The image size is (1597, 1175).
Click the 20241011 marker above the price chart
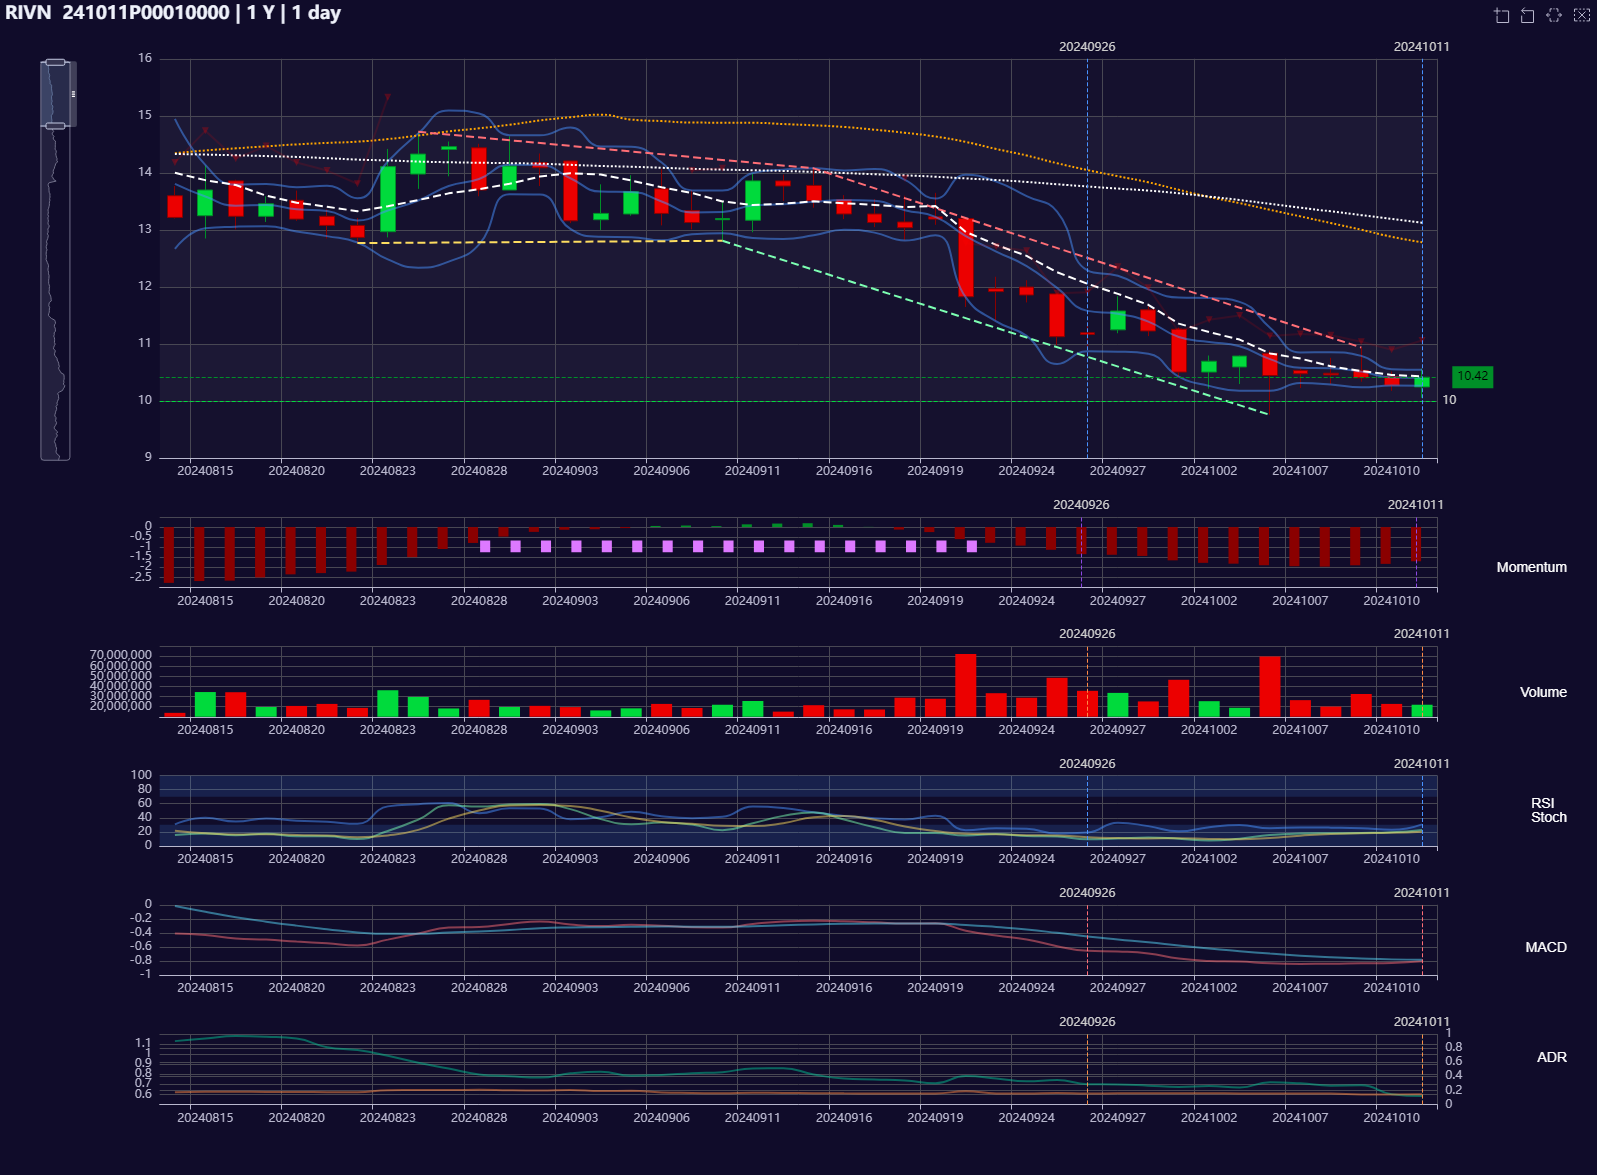[x=1420, y=47]
